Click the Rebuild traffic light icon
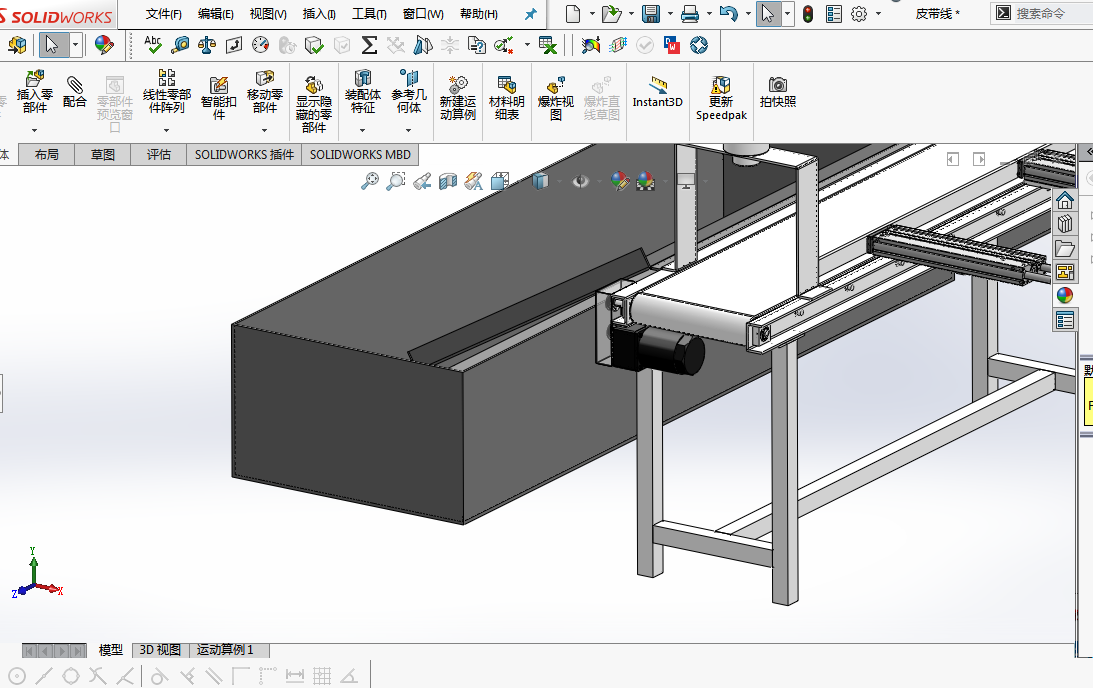 pyautogui.click(x=808, y=14)
